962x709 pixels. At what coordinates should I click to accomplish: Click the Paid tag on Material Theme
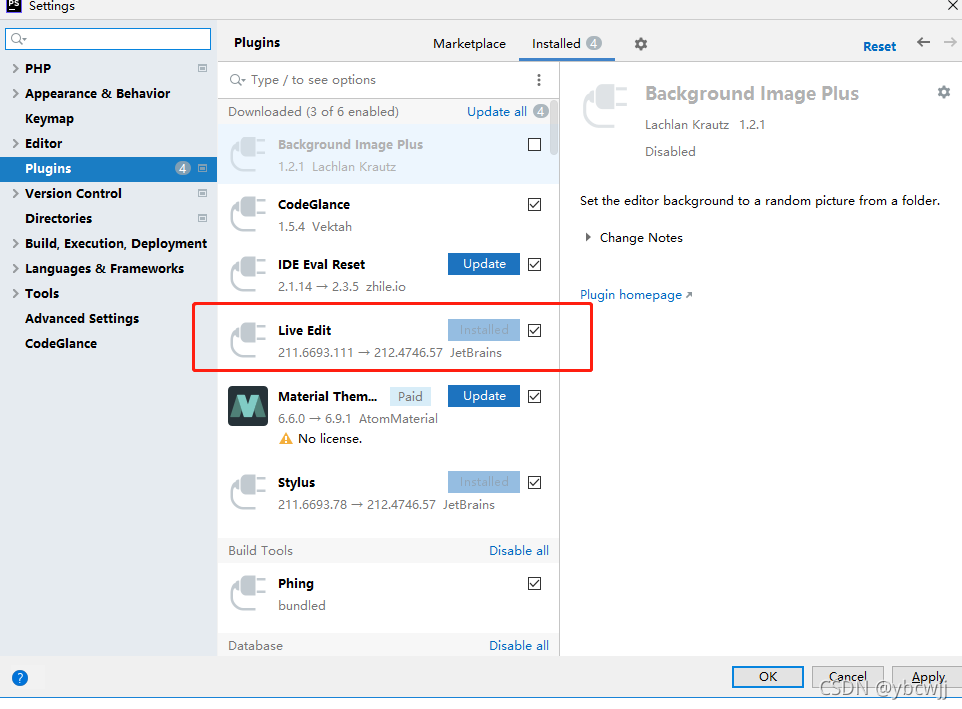pyautogui.click(x=410, y=396)
